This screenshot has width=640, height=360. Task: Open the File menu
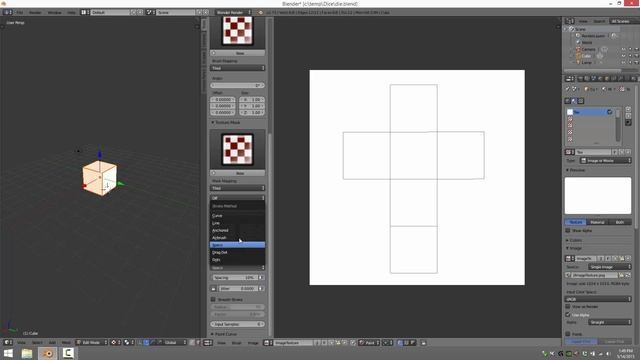[19, 13]
